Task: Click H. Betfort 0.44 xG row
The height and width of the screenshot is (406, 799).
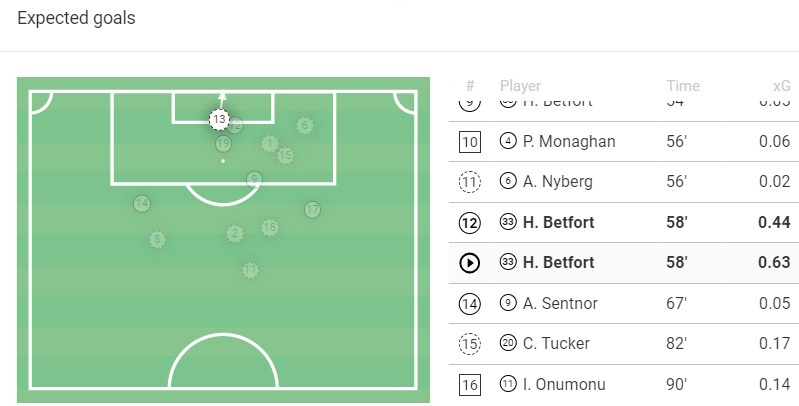Action: [x=620, y=223]
